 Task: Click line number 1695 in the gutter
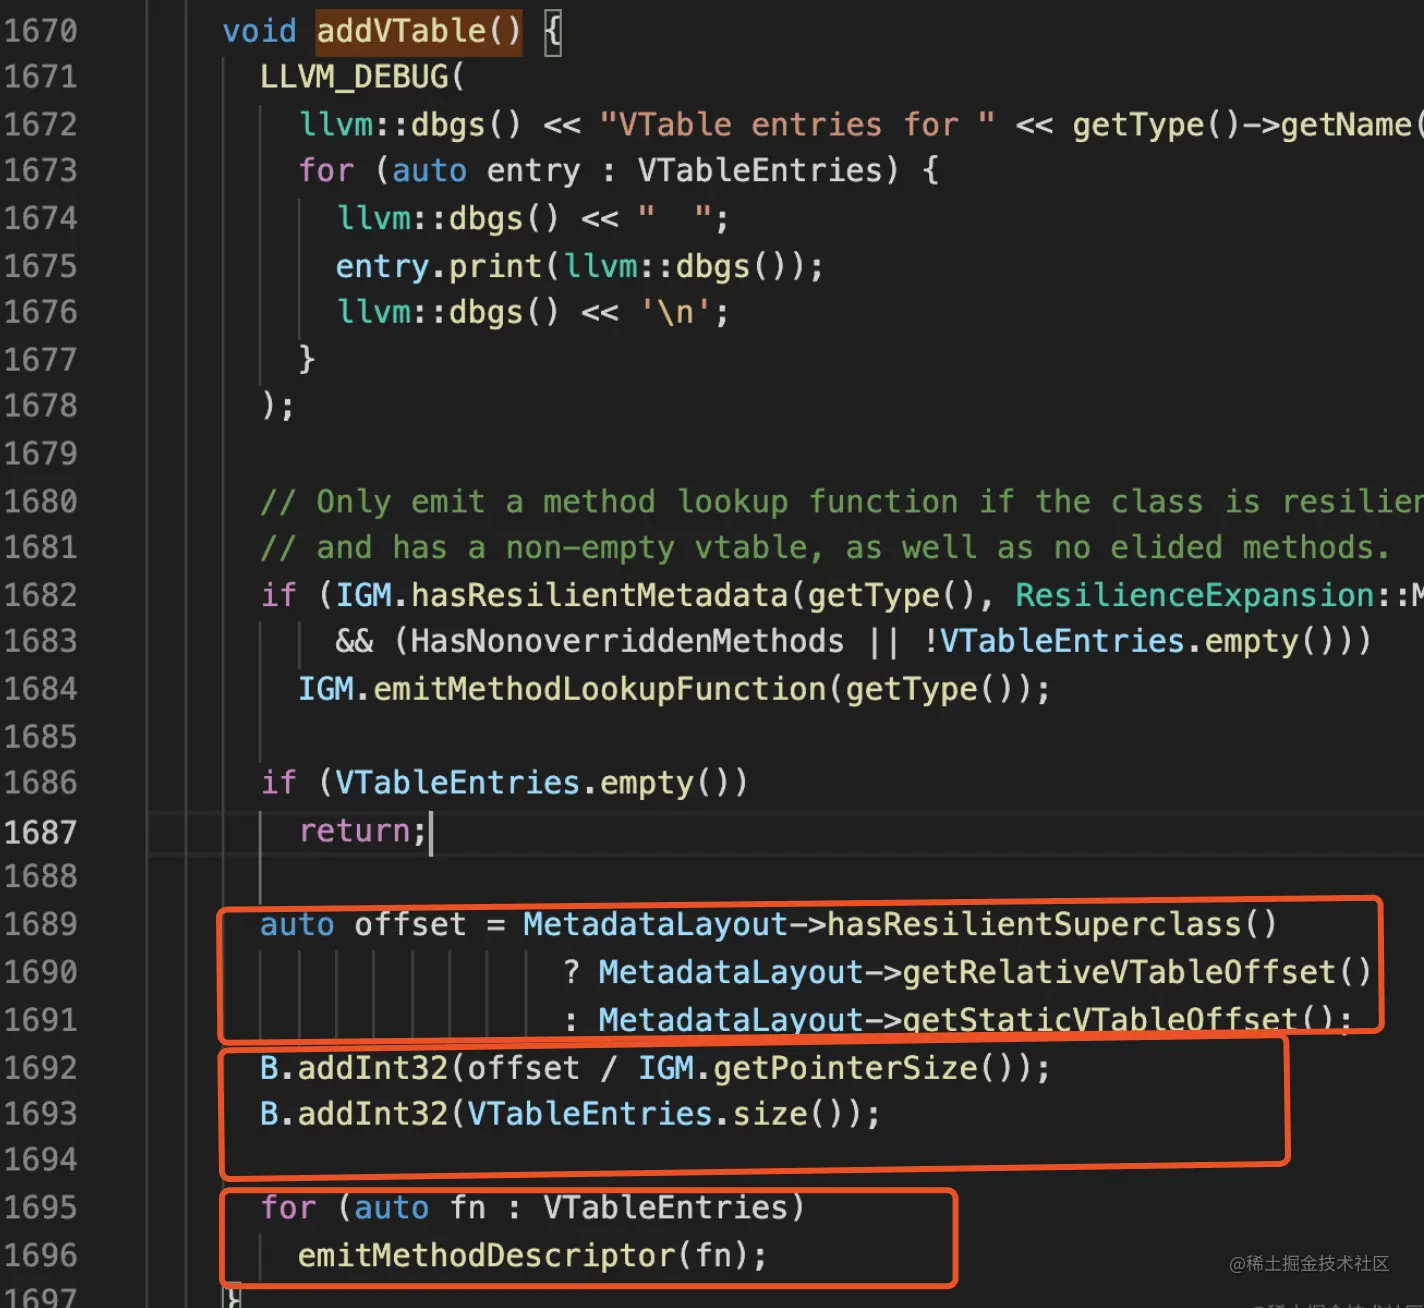(40, 1208)
